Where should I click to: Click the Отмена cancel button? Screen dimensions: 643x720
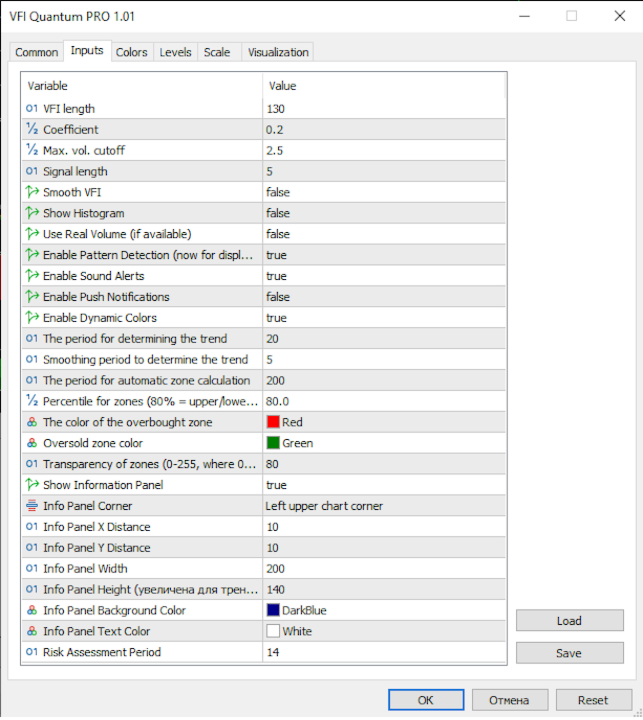tap(509, 700)
